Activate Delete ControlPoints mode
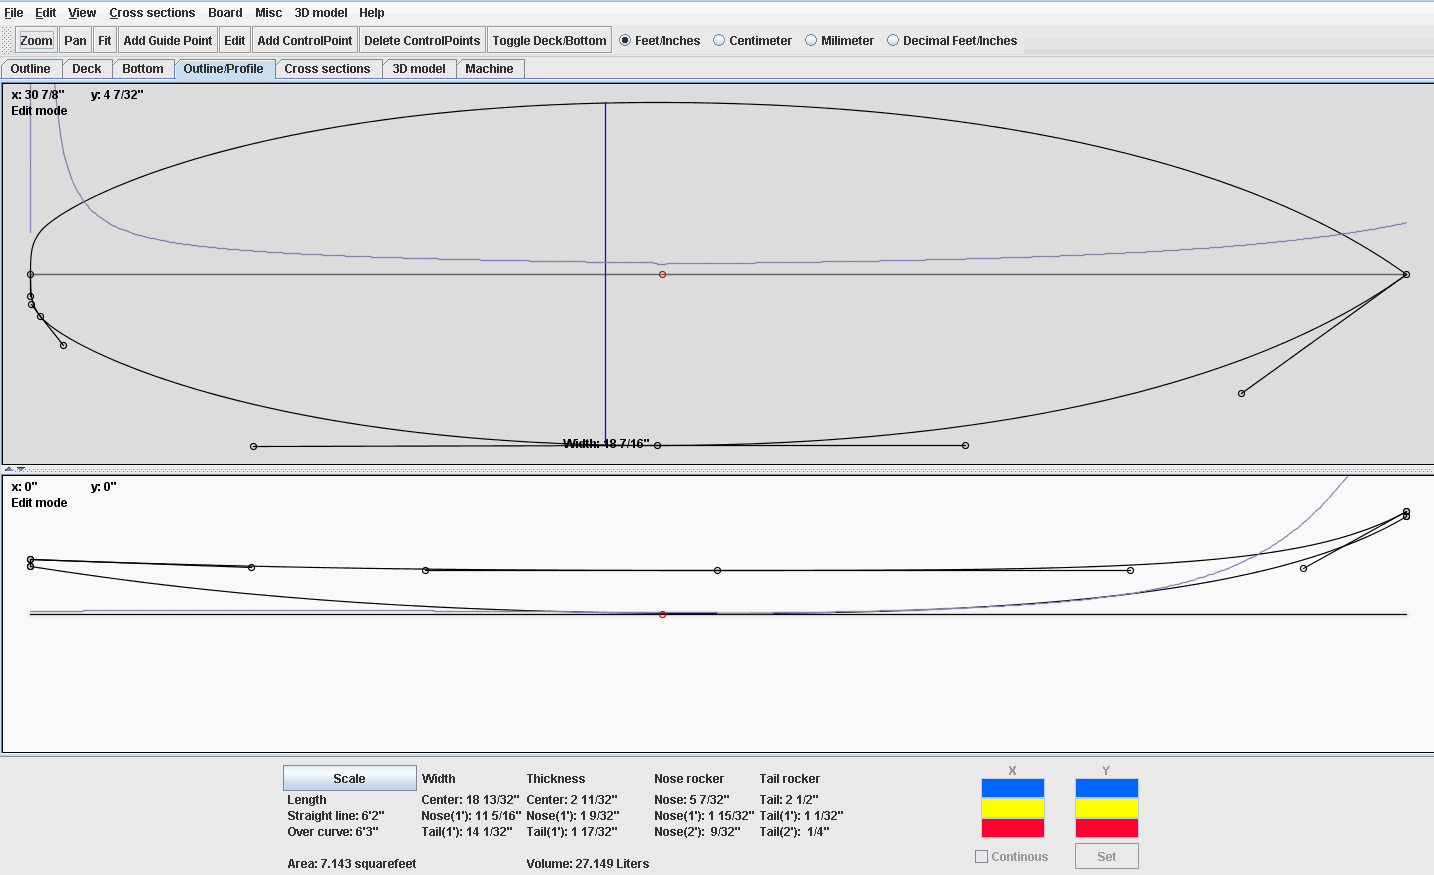Image resolution: width=1434 pixels, height=875 pixels. click(x=422, y=40)
